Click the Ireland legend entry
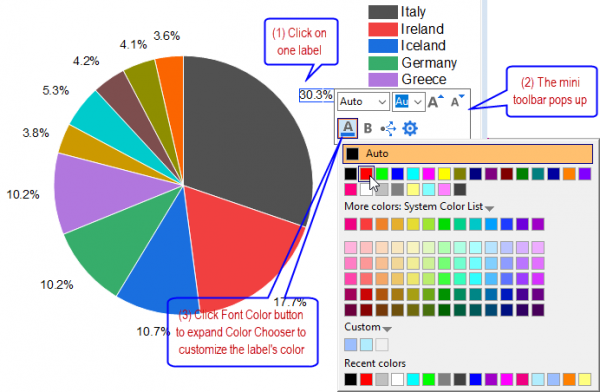600x392 pixels. tap(406, 29)
